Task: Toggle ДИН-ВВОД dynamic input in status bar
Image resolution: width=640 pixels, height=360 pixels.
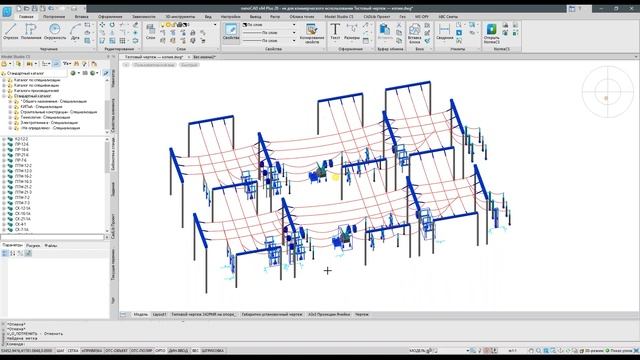Action: pyautogui.click(x=178, y=351)
